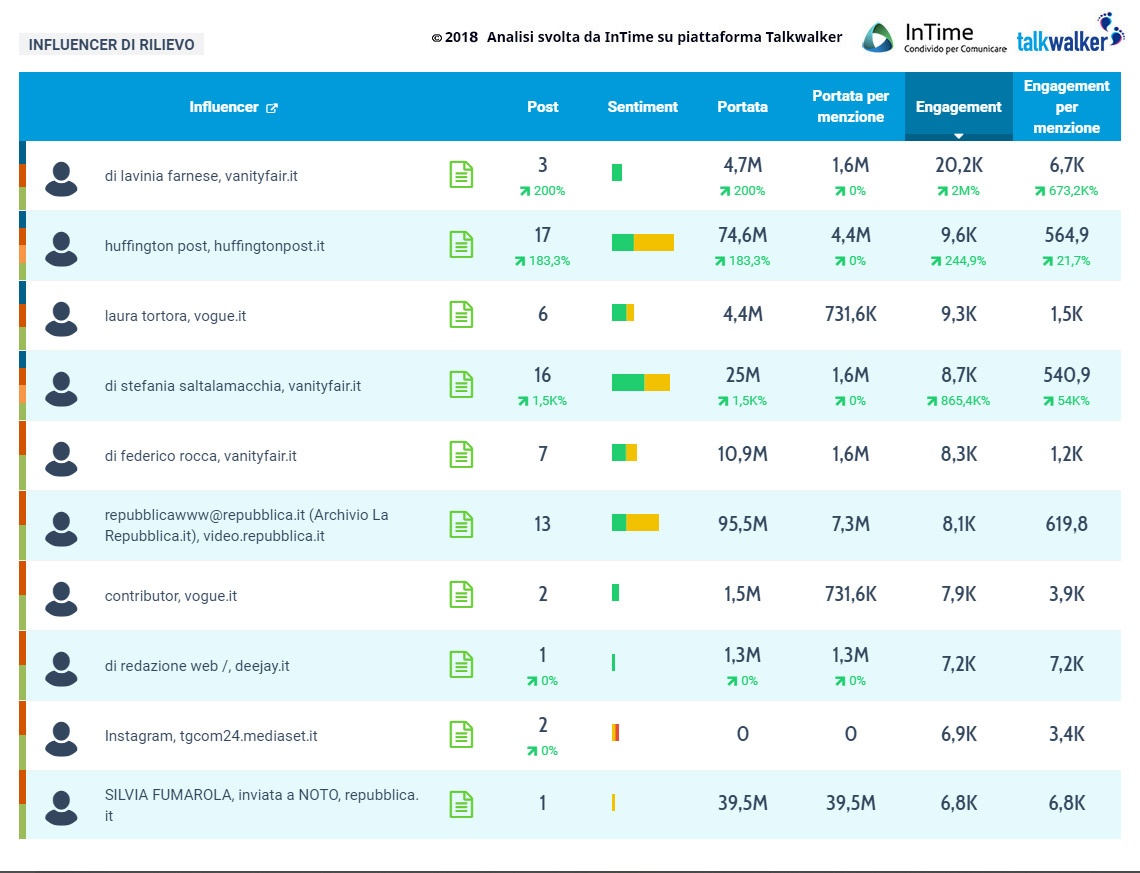The height and width of the screenshot is (873, 1140).
Task: Open document icon for tgcom24.mediaset.it row
Action: (461, 734)
